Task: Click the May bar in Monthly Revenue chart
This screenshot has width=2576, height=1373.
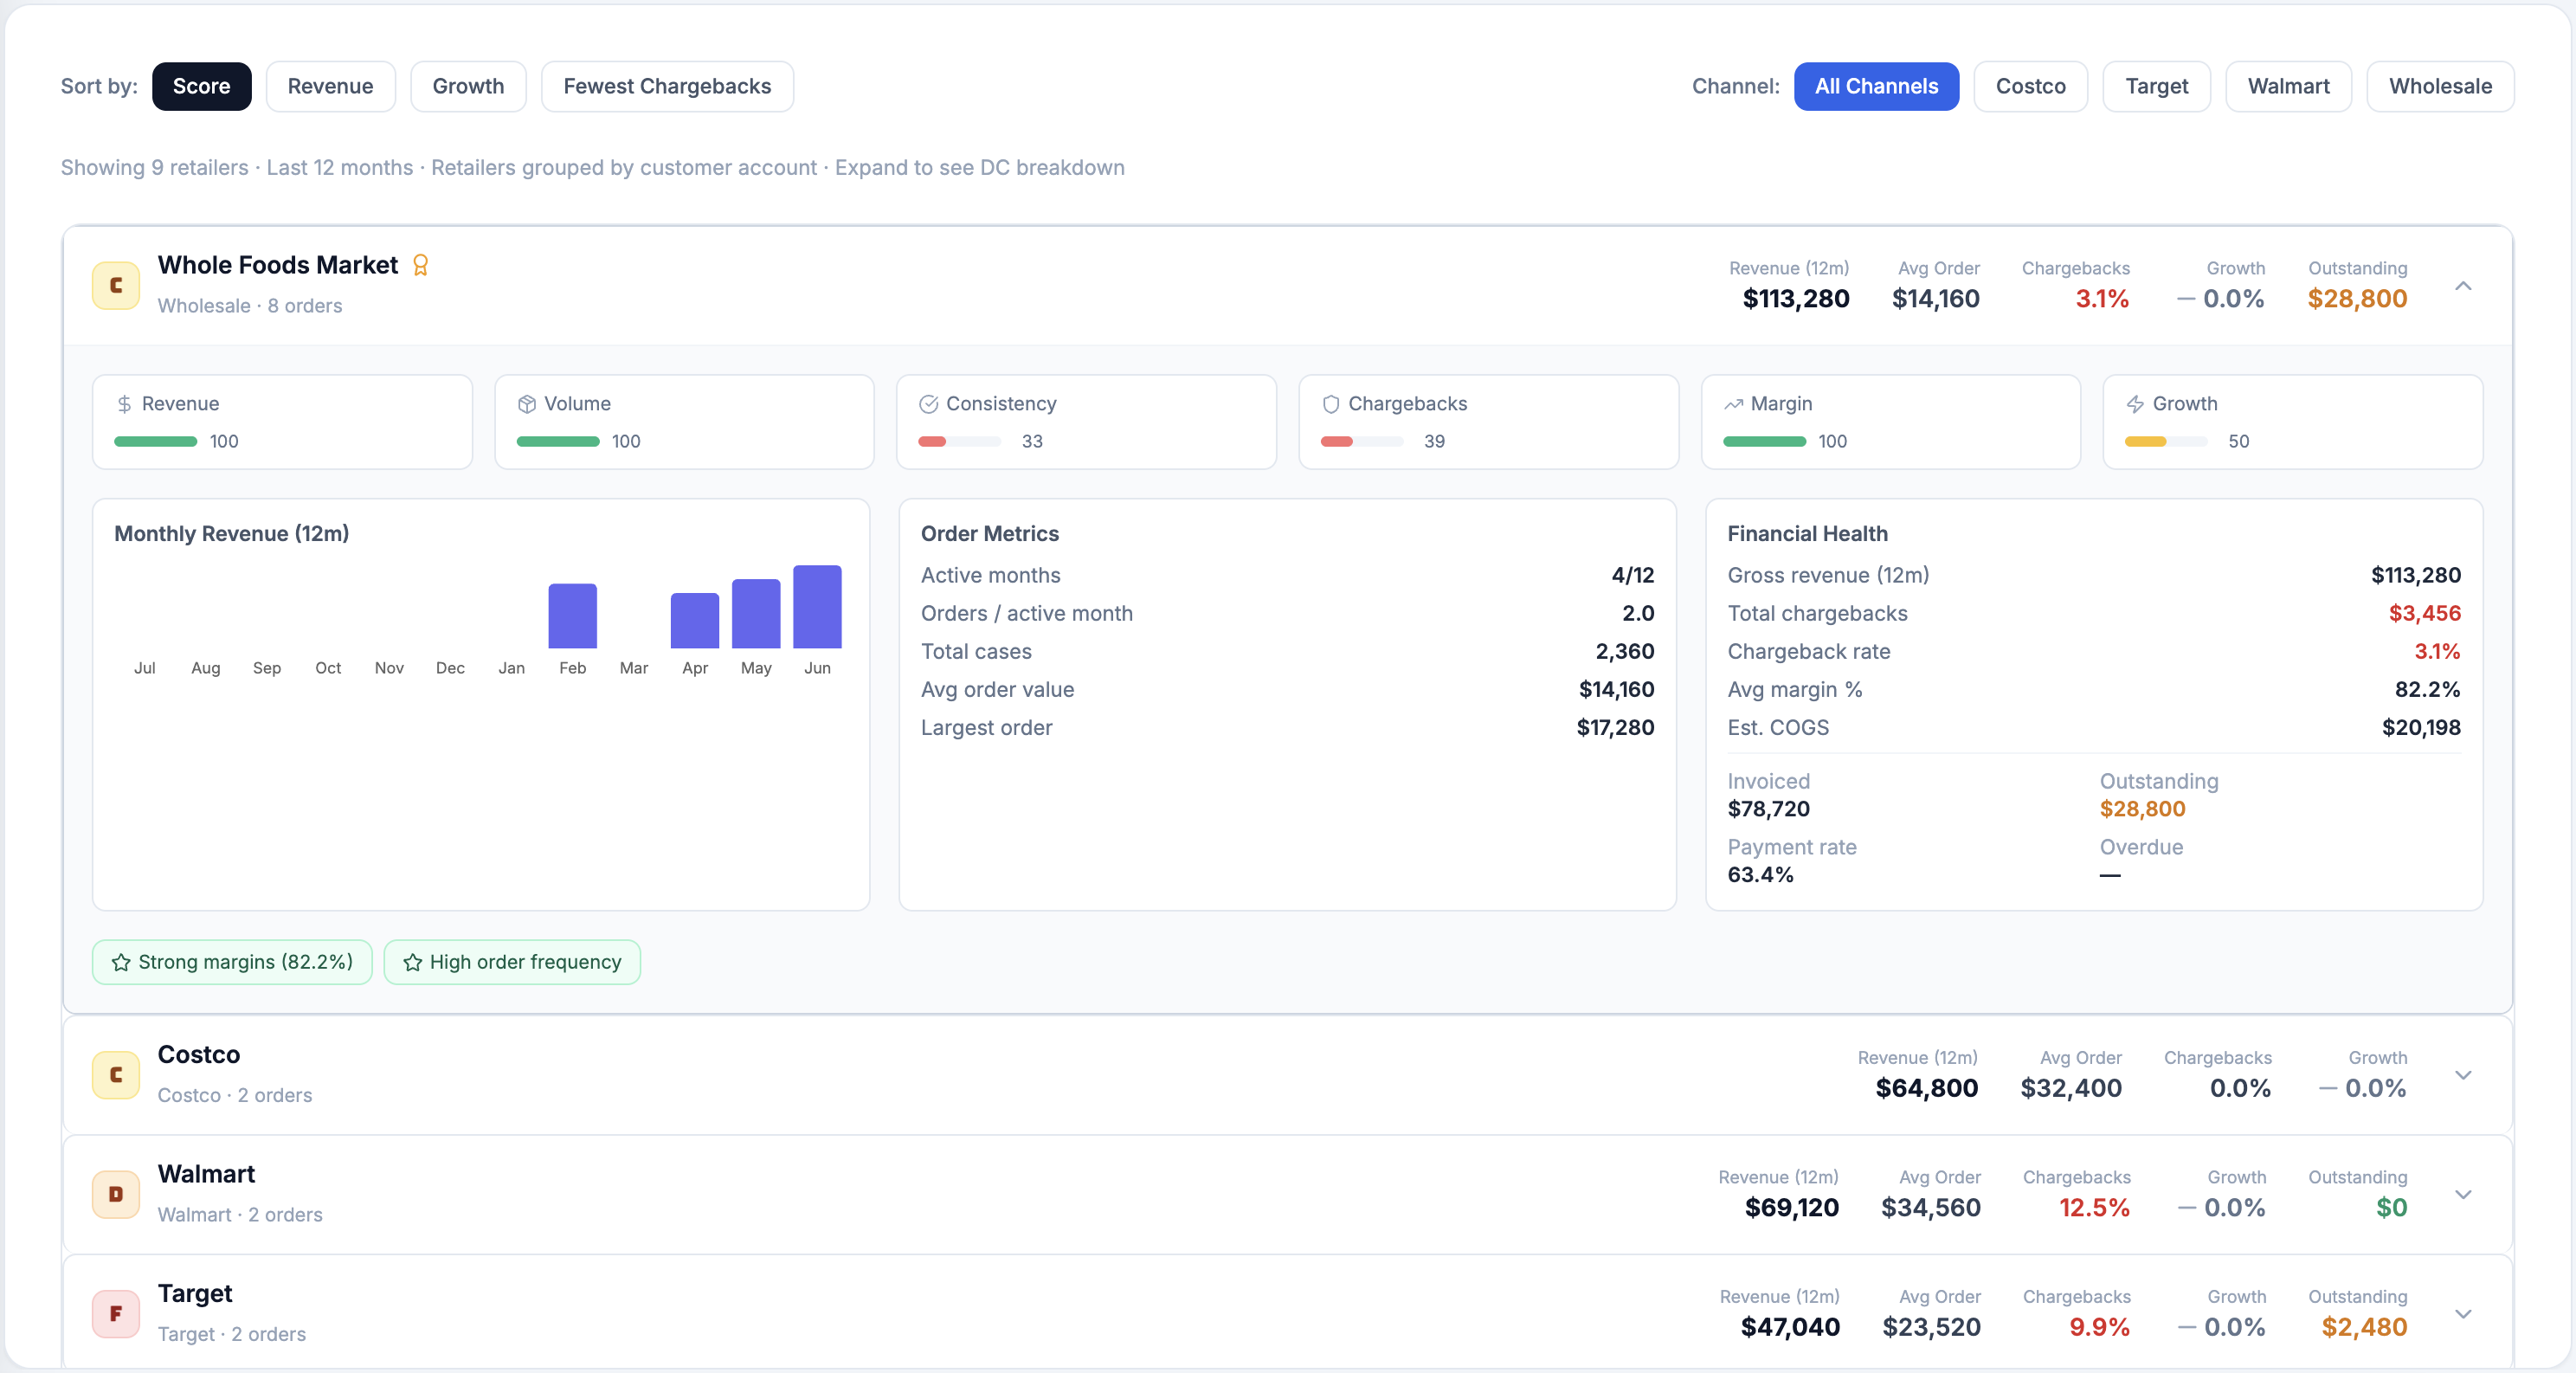Action: coord(756,614)
